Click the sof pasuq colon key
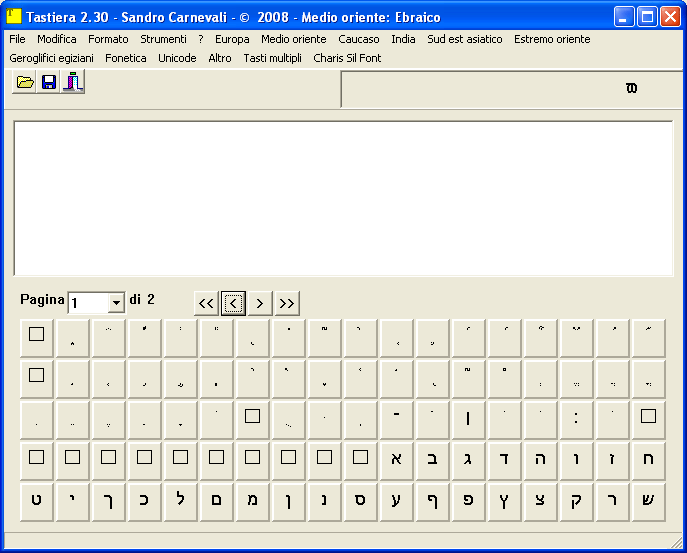The height and width of the screenshot is (553, 687). pyautogui.click(x=576, y=418)
